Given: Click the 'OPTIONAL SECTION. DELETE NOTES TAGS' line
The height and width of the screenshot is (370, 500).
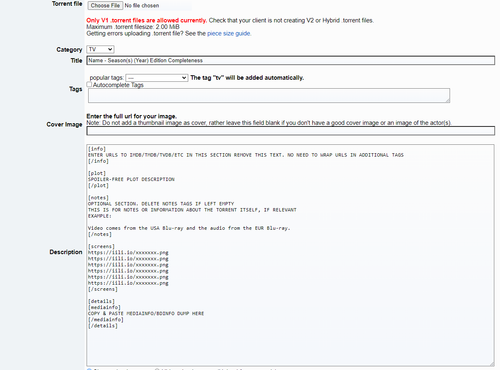Looking at the screenshot, I should [161, 204].
